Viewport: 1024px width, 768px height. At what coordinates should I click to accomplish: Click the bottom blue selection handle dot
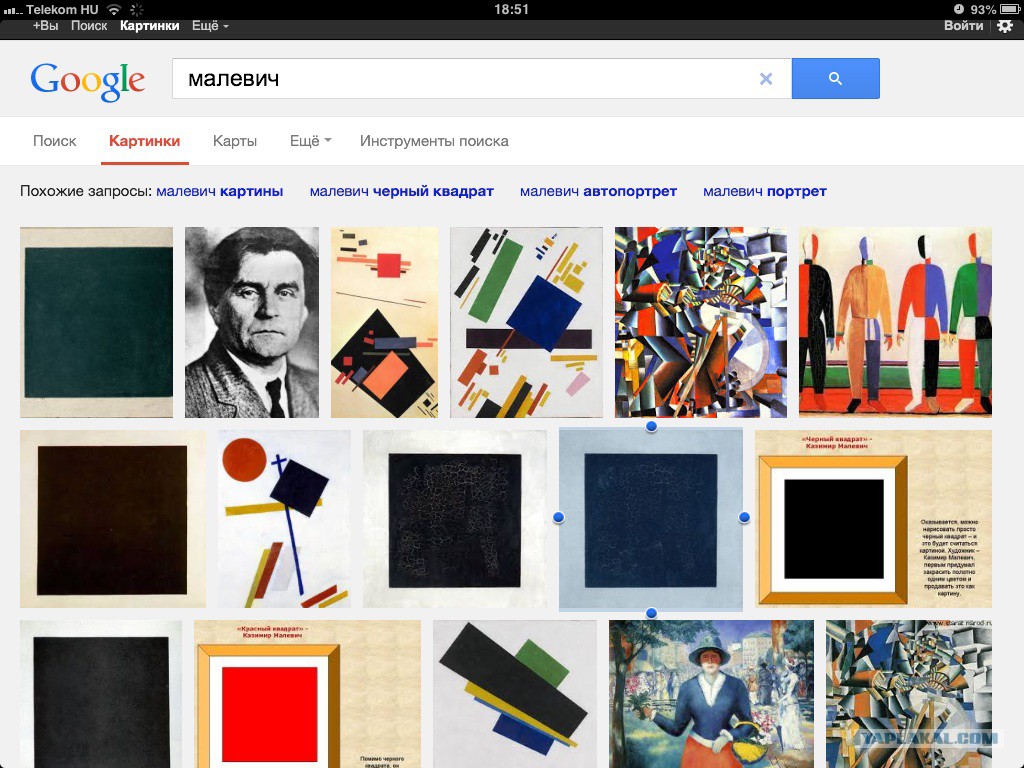651,613
